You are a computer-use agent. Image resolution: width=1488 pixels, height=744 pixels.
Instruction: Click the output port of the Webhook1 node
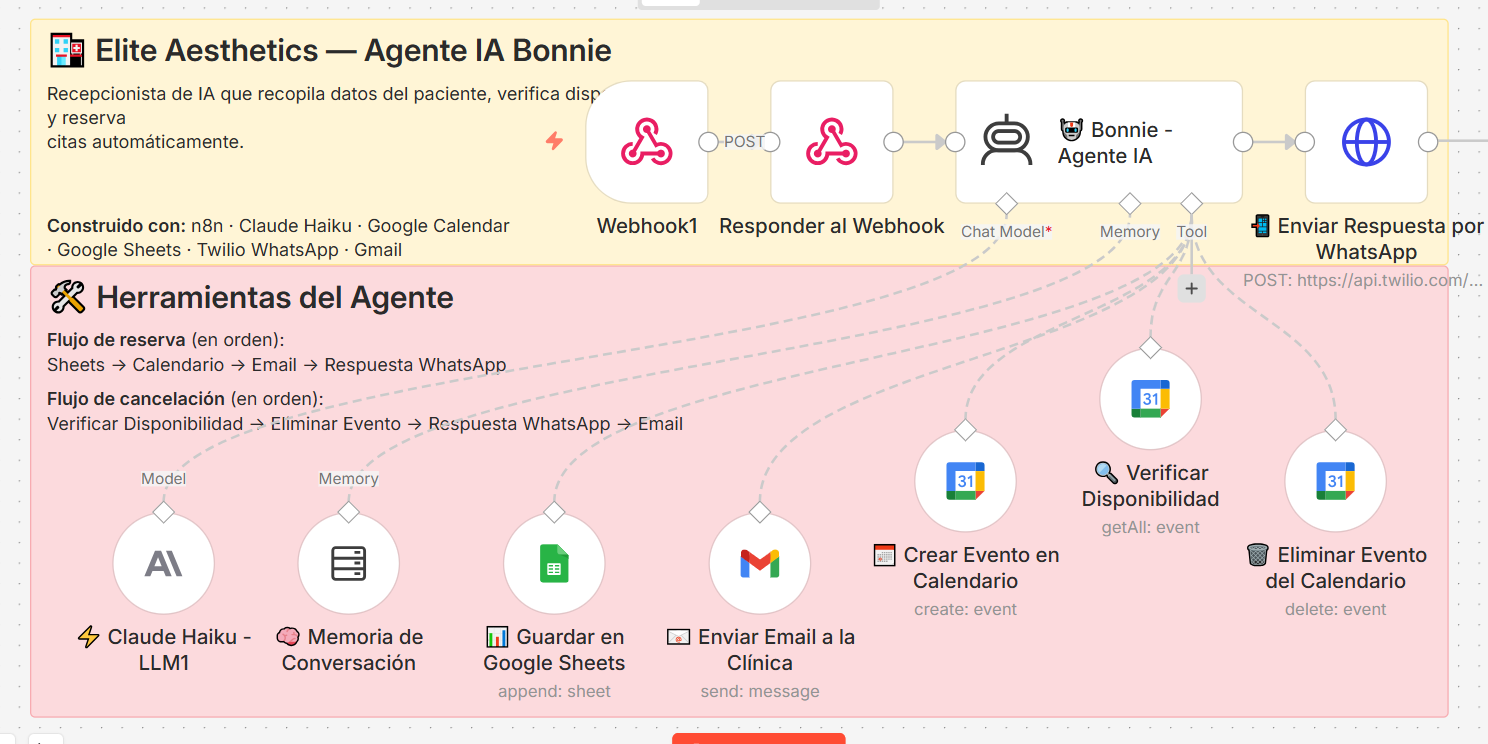point(708,142)
